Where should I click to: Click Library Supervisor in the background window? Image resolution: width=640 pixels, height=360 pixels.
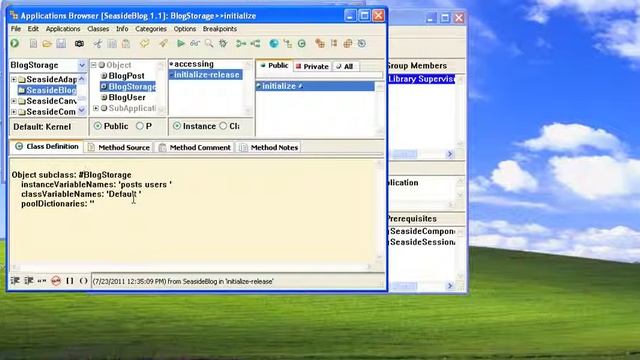point(421,79)
